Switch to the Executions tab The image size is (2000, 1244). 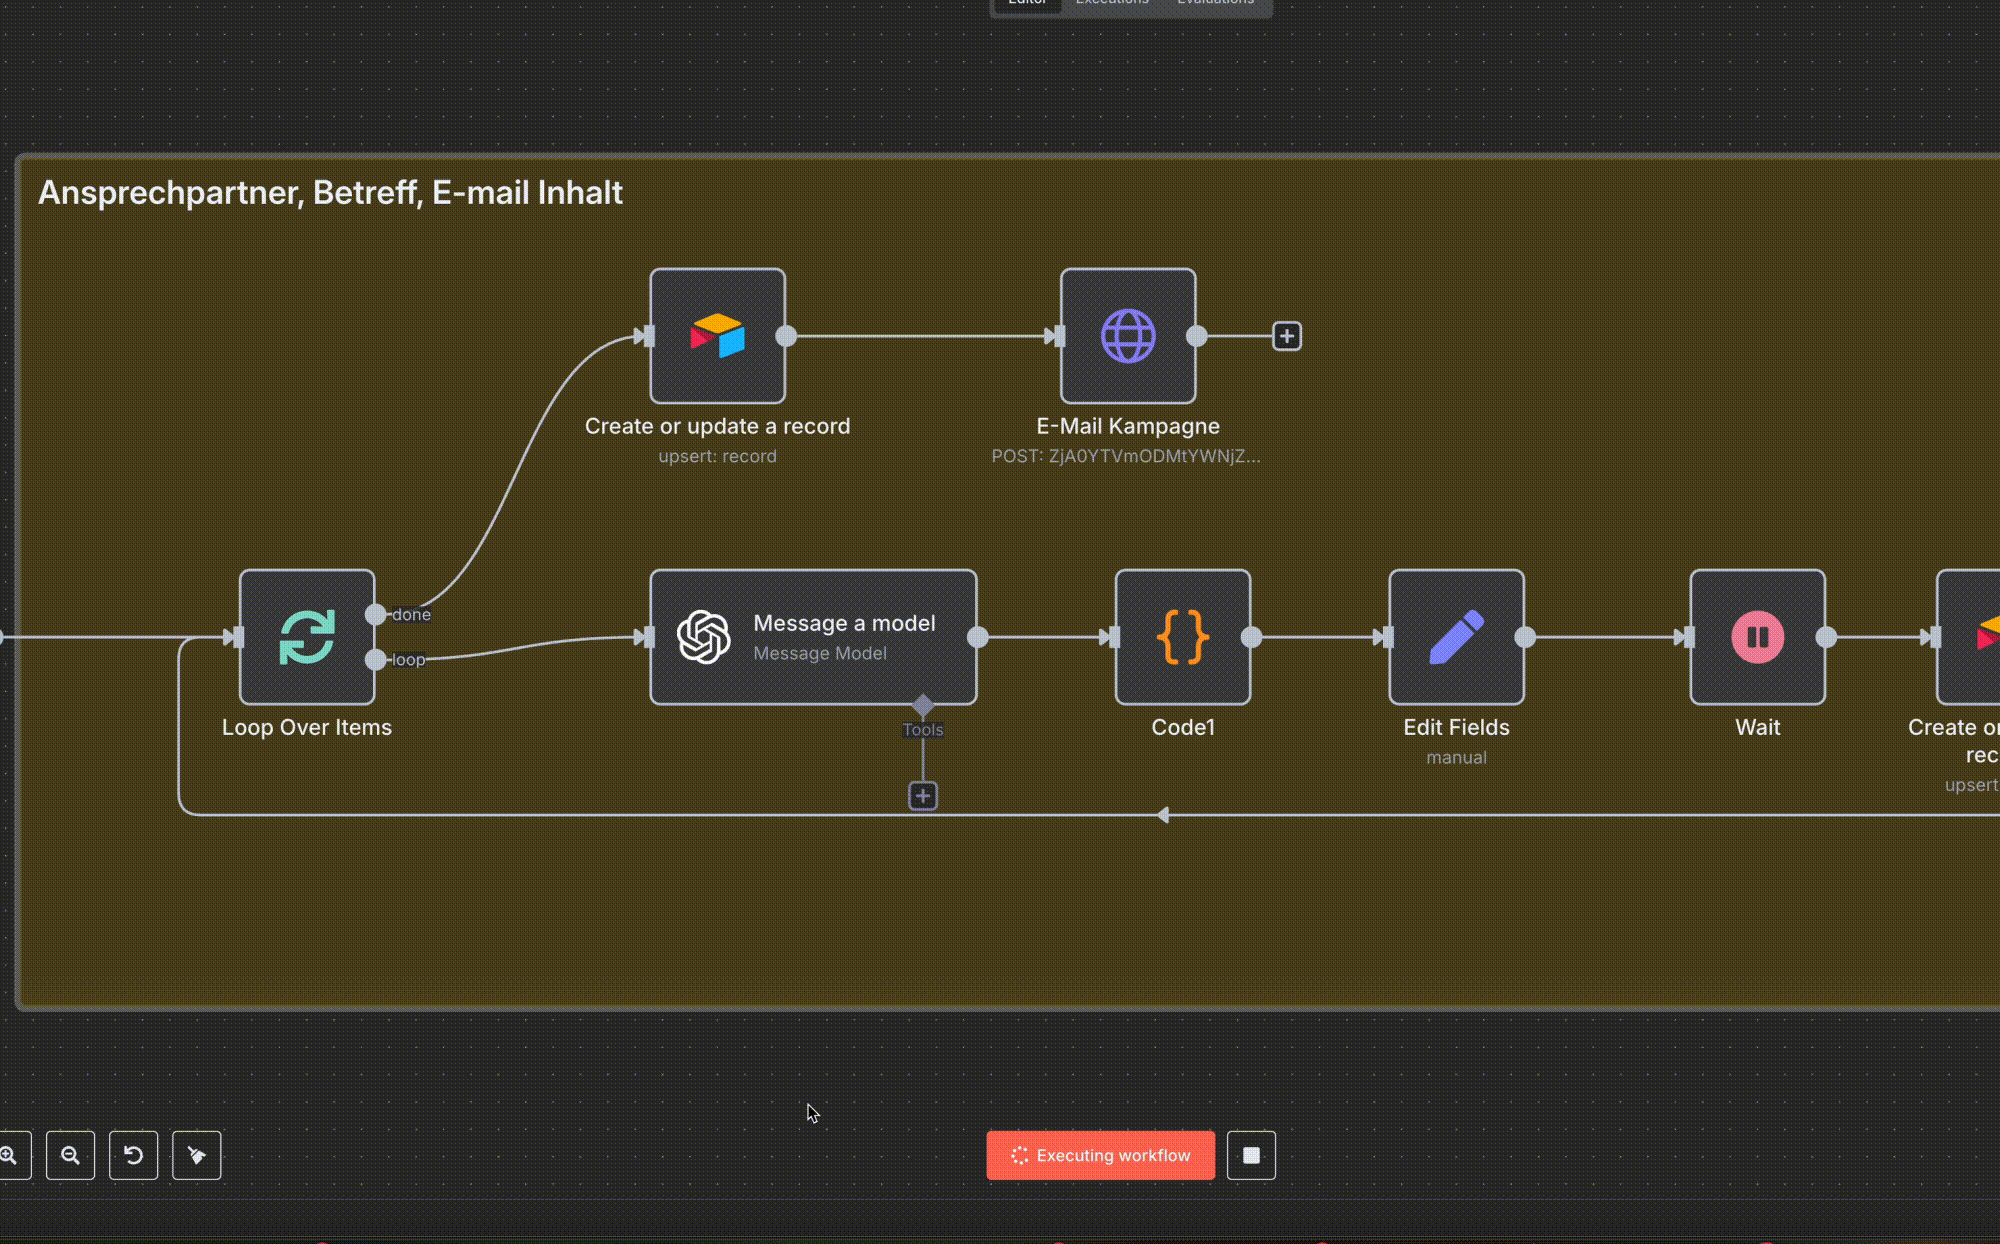pos(1112,4)
